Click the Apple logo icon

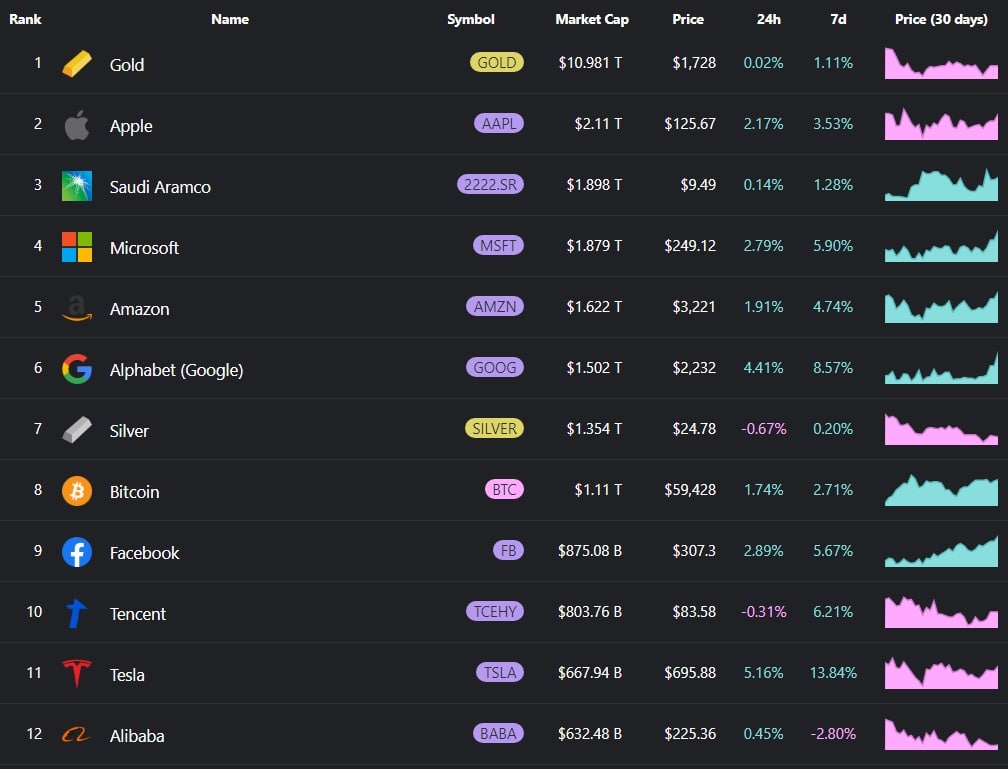click(77, 126)
